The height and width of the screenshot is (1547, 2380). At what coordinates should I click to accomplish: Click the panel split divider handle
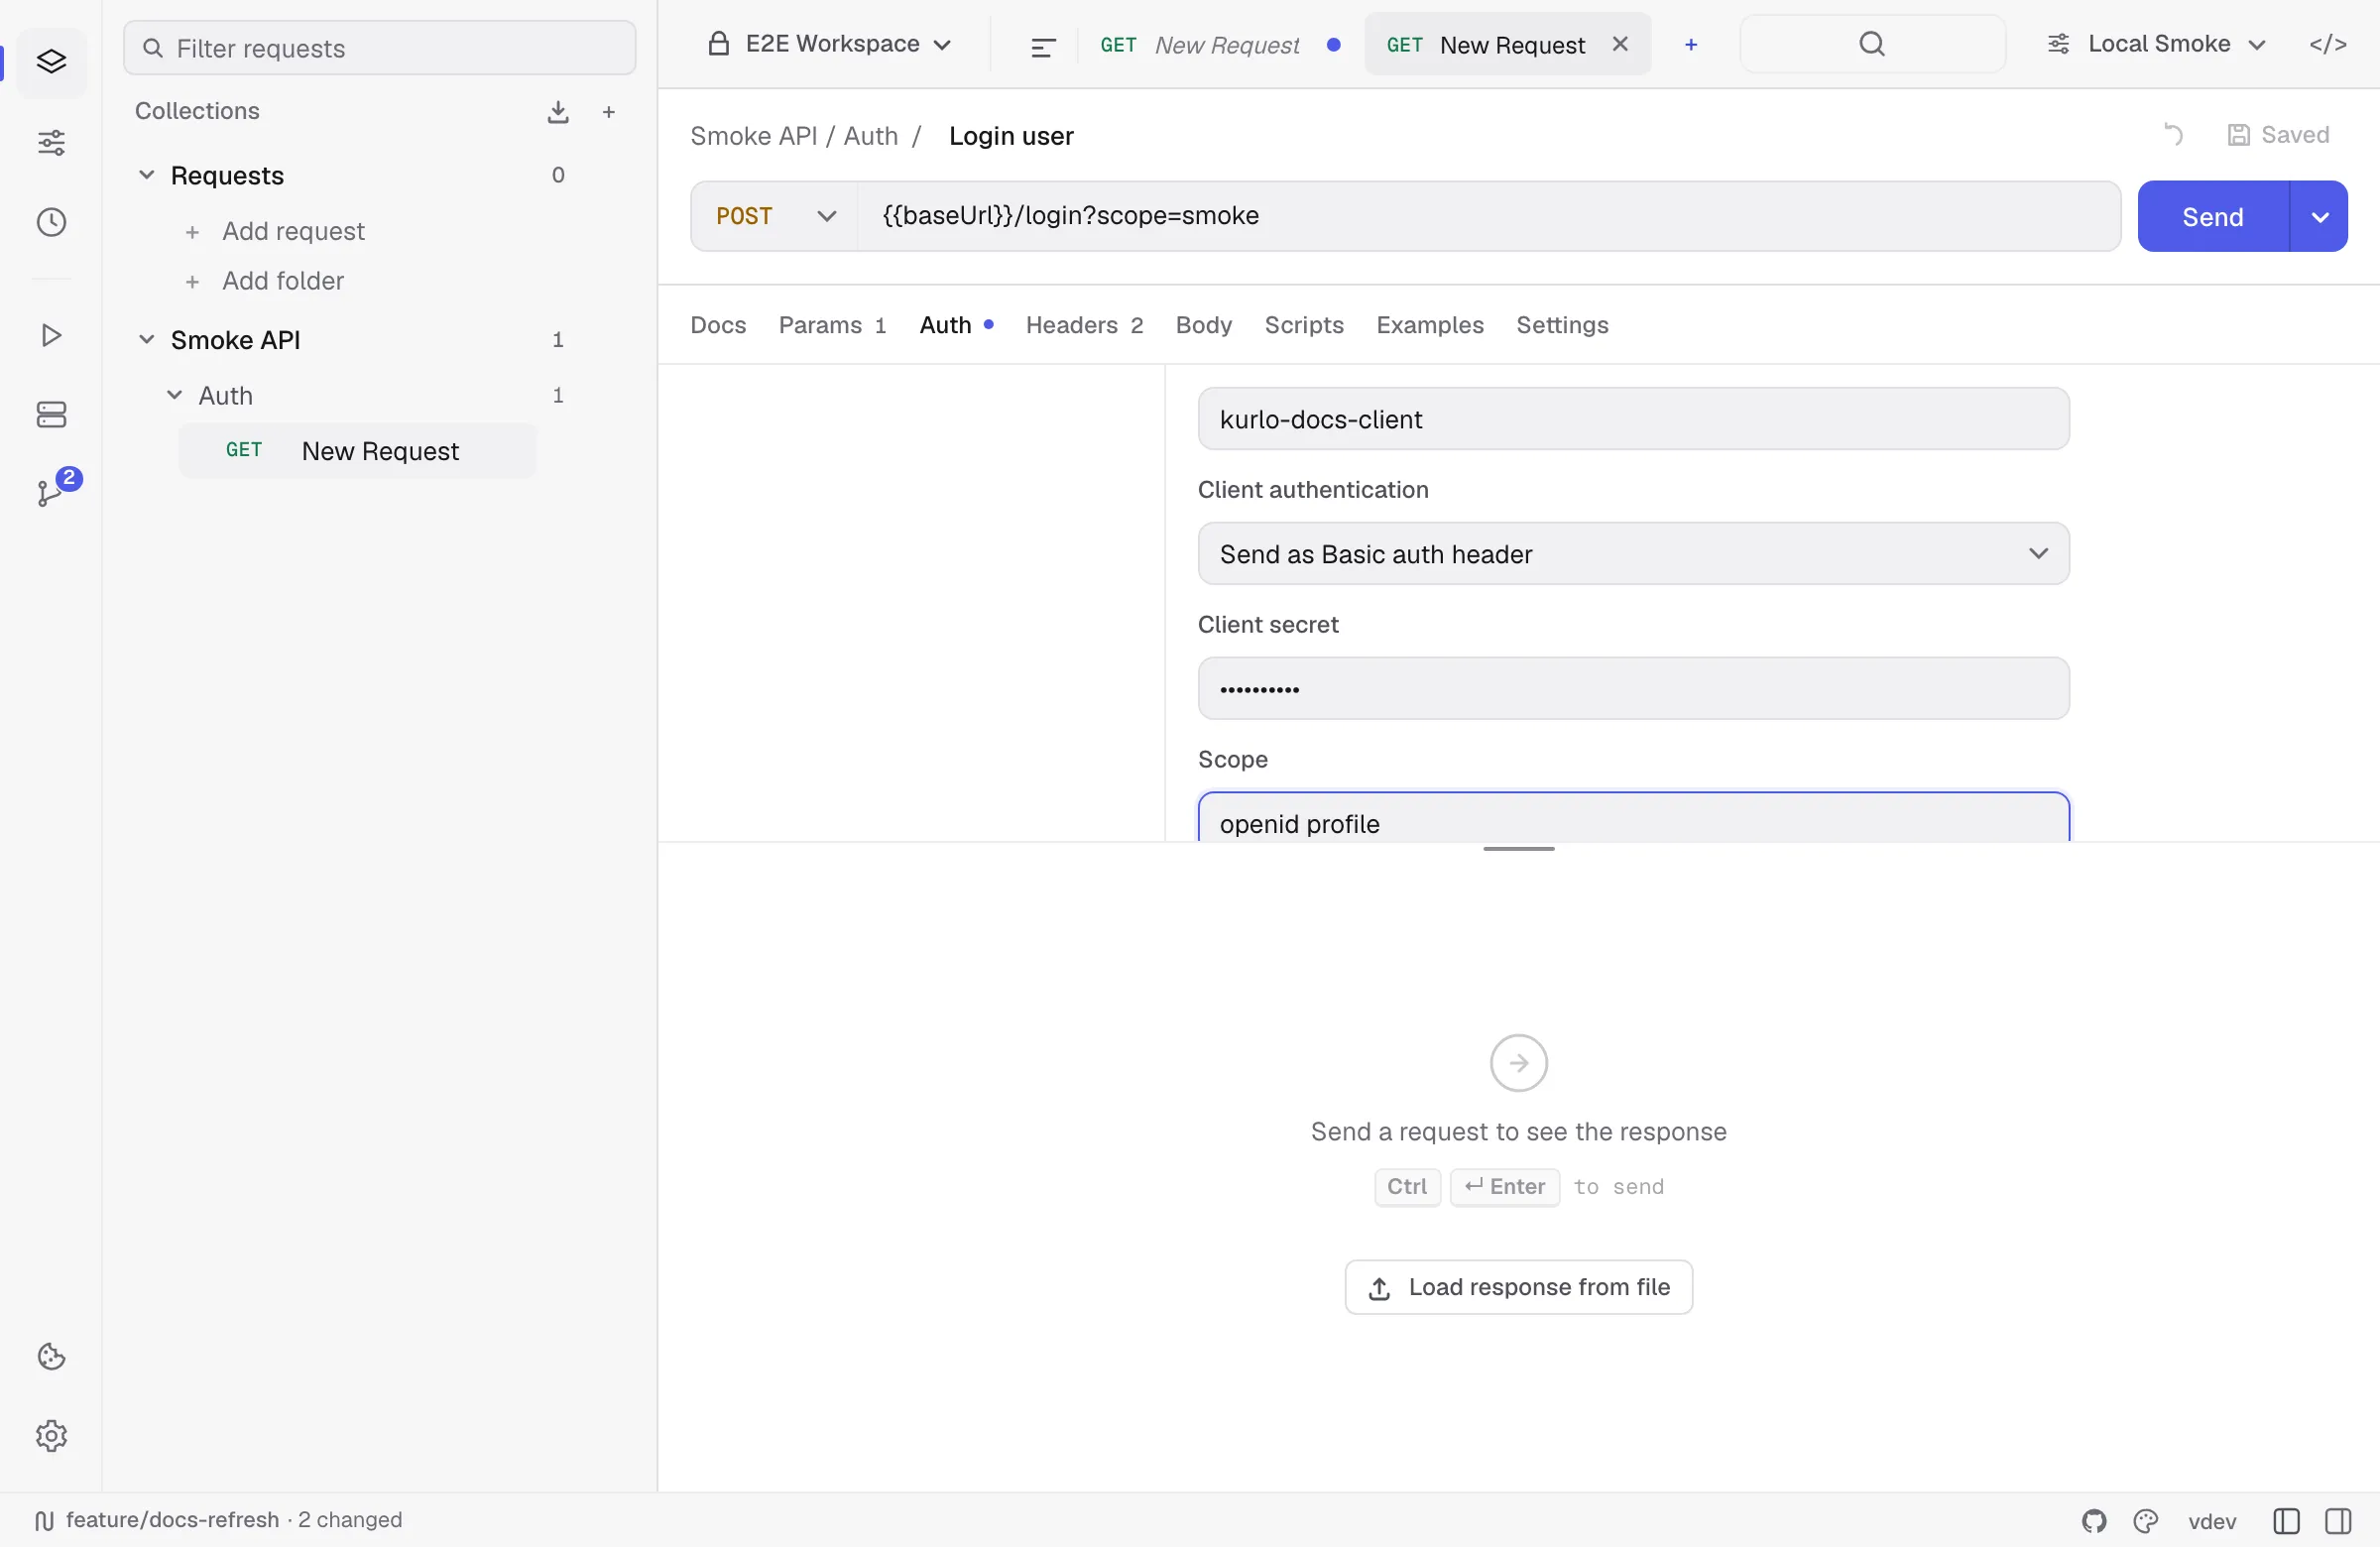tap(1518, 849)
